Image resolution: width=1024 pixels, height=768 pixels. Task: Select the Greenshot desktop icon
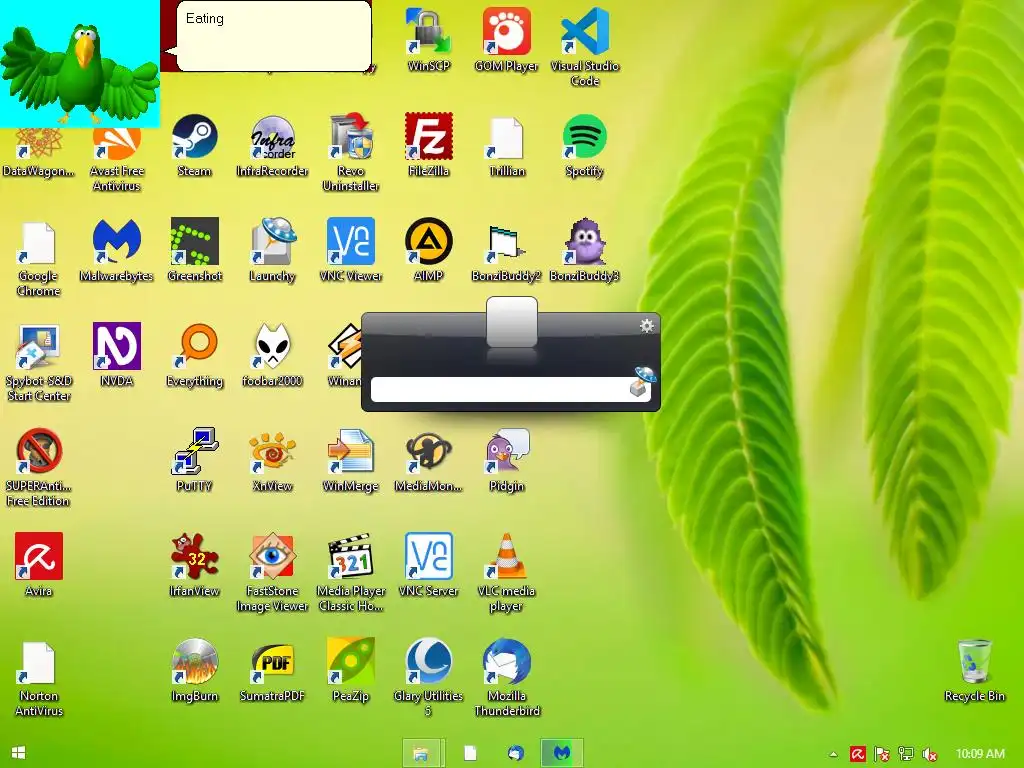click(195, 250)
